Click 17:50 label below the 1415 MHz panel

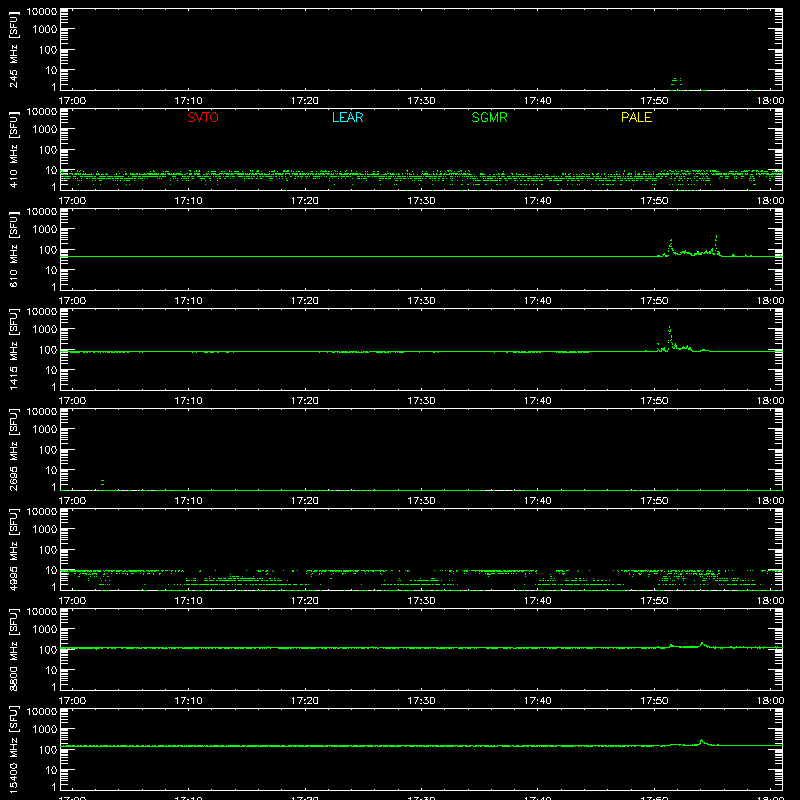(654, 401)
